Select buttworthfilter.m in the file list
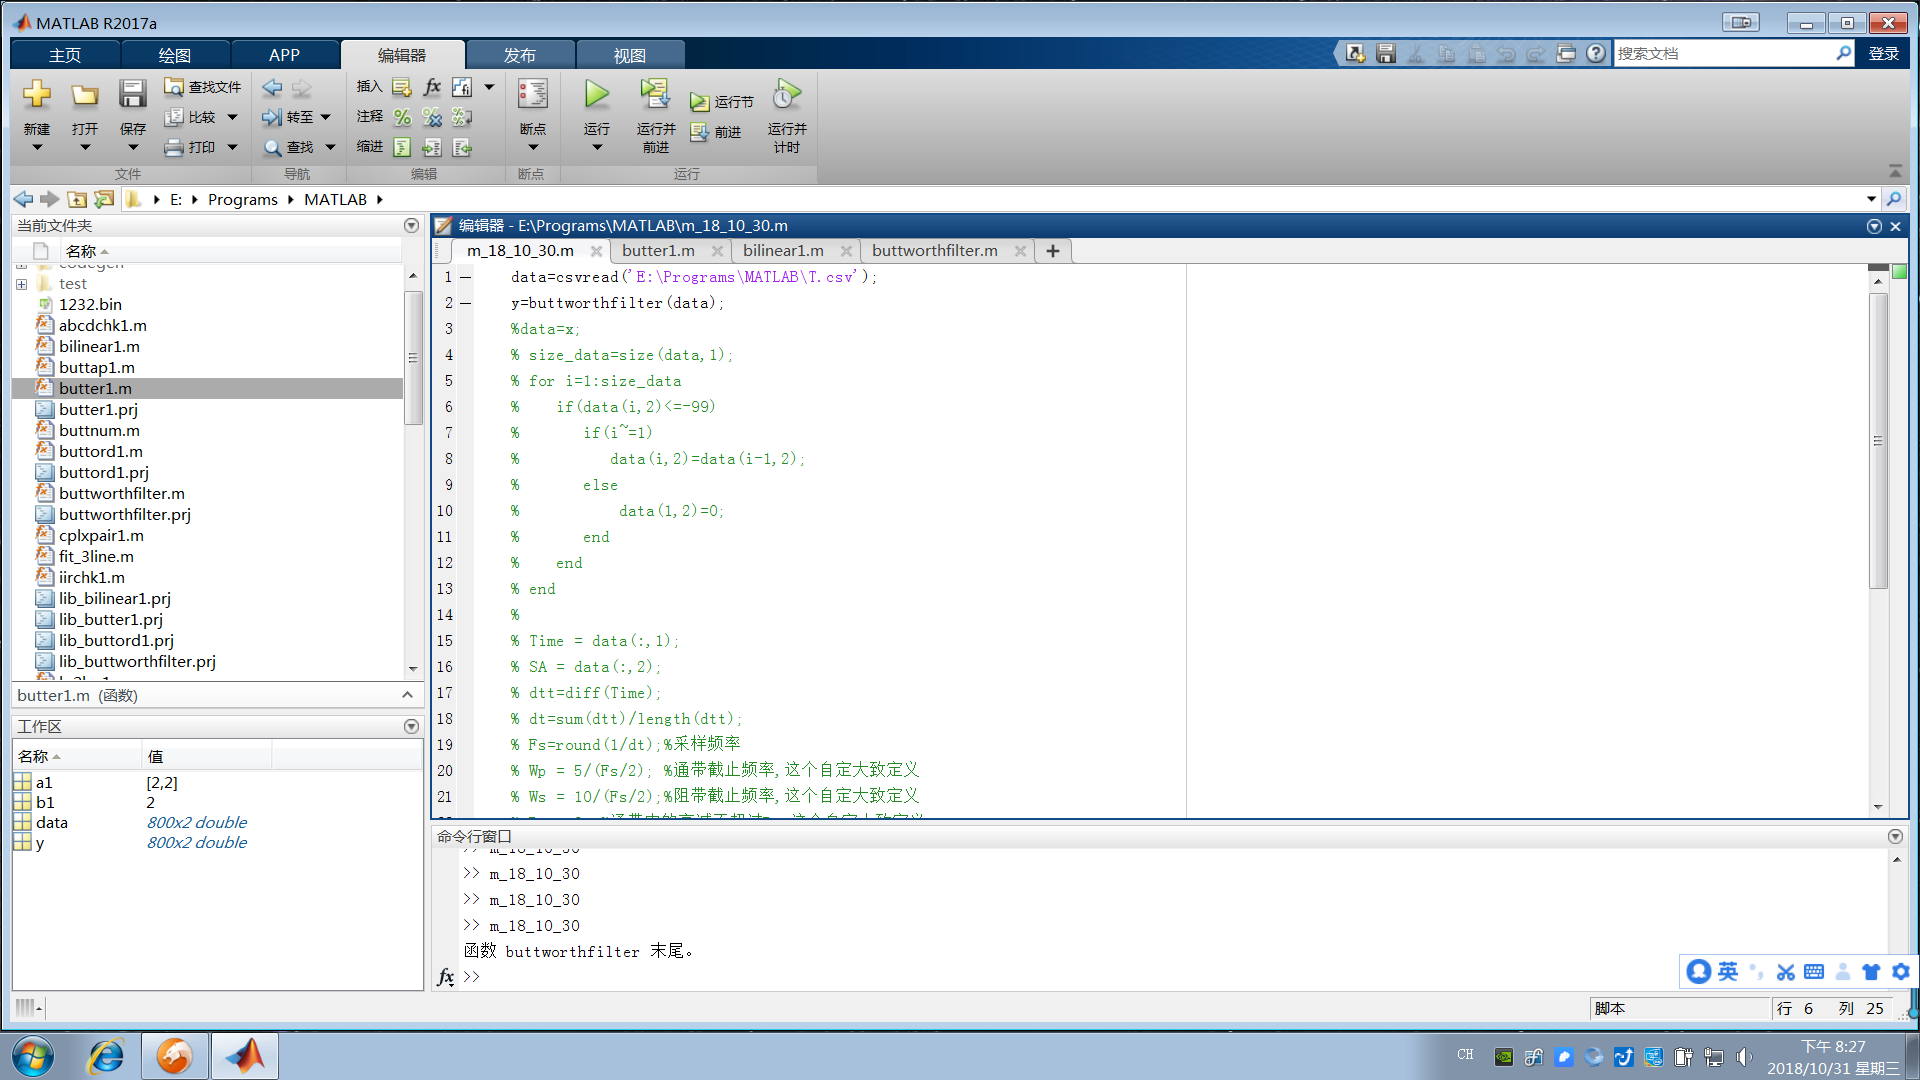Image resolution: width=1920 pixels, height=1080 pixels. point(121,493)
